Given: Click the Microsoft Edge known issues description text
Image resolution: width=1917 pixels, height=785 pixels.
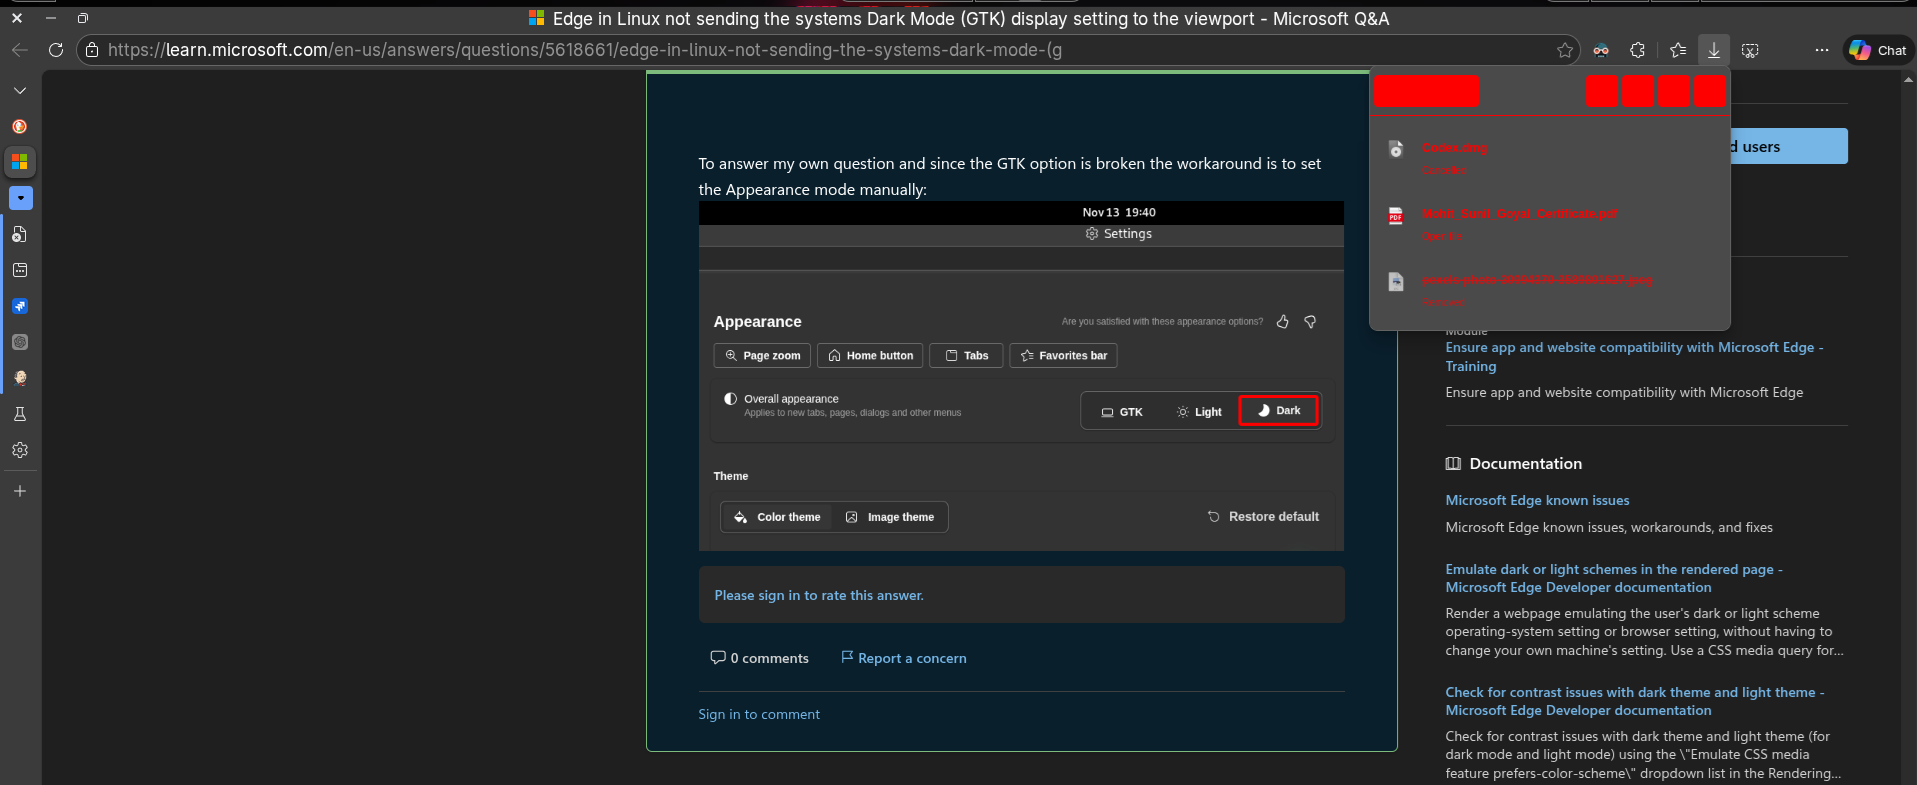Looking at the screenshot, I should (1609, 527).
